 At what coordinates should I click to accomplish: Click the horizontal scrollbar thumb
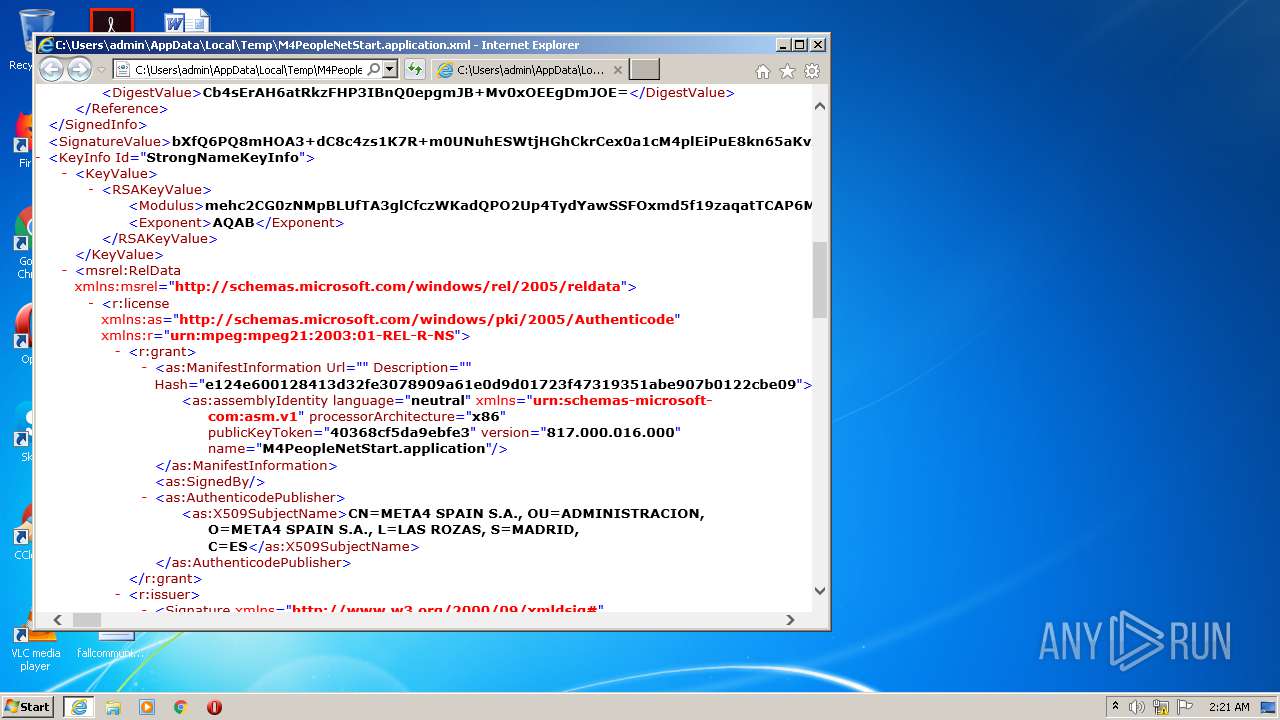point(86,620)
